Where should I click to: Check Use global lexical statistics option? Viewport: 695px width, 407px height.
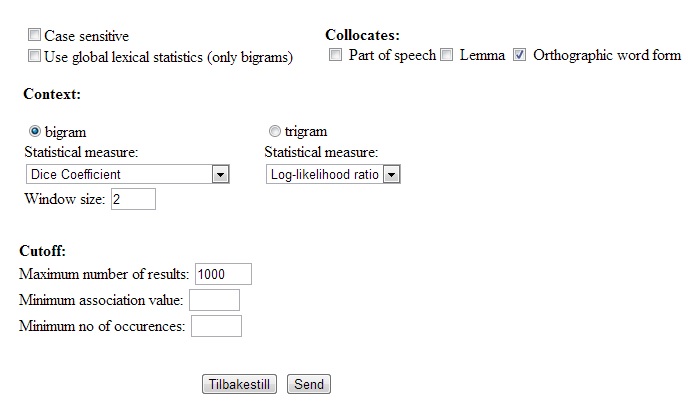click(x=35, y=57)
